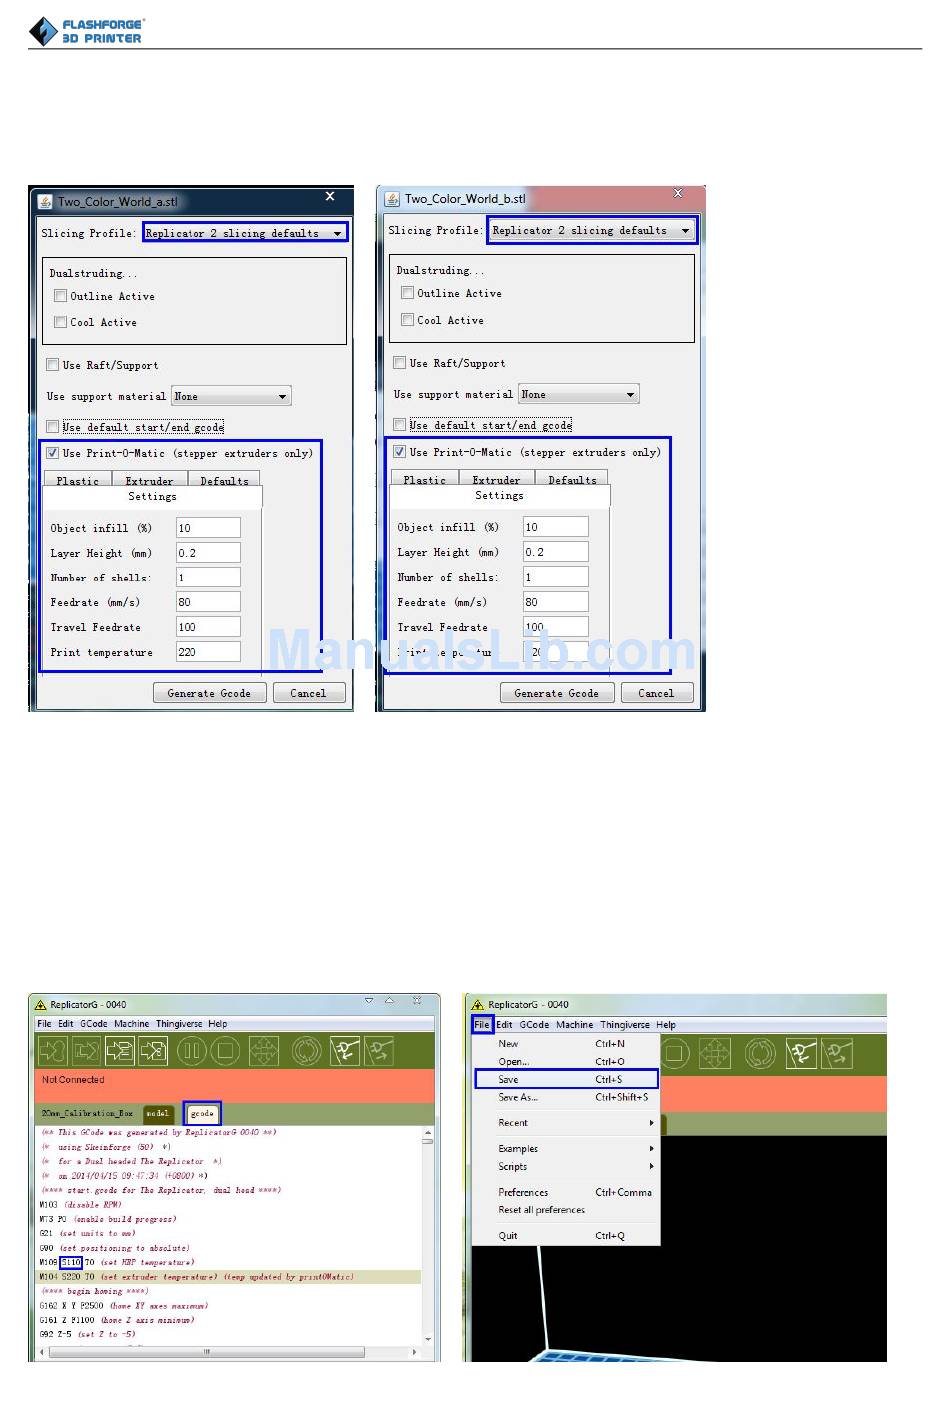Open Machine menu in the gcode ReplicatorG window

131,1024
